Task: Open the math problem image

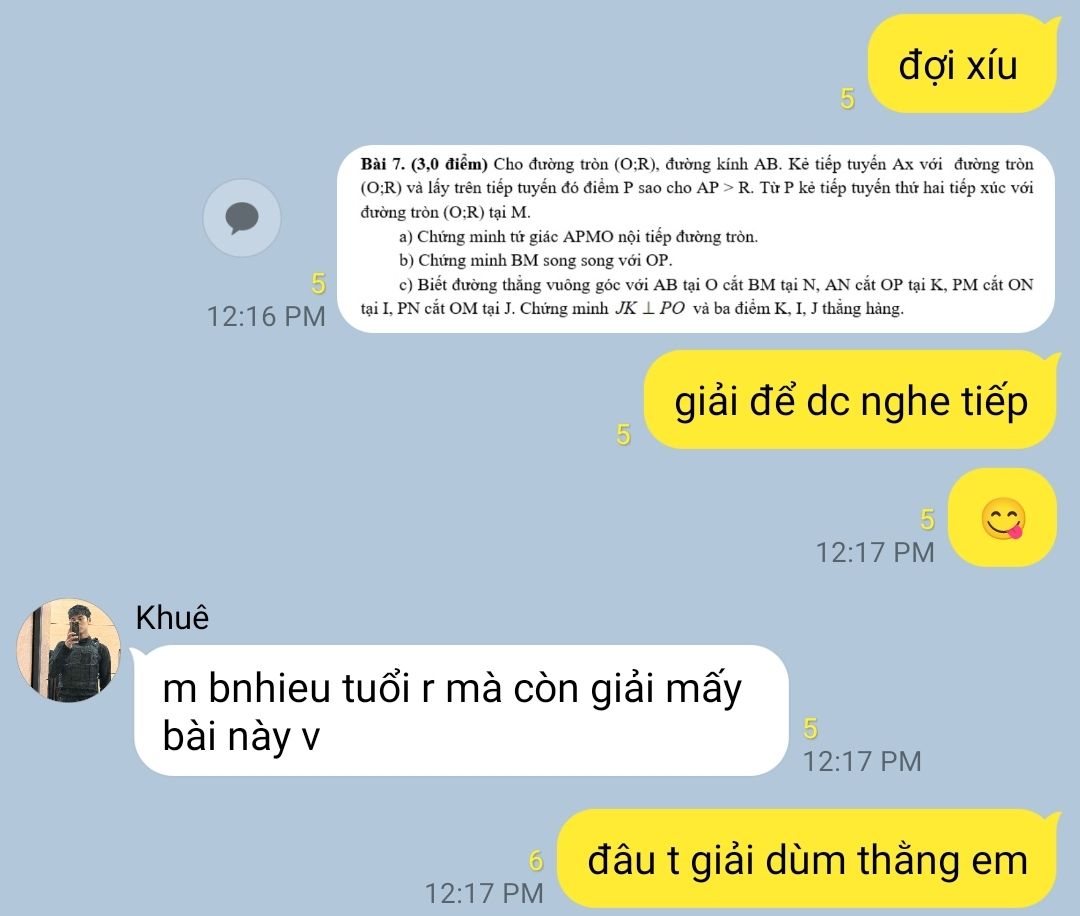Action: (x=696, y=239)
